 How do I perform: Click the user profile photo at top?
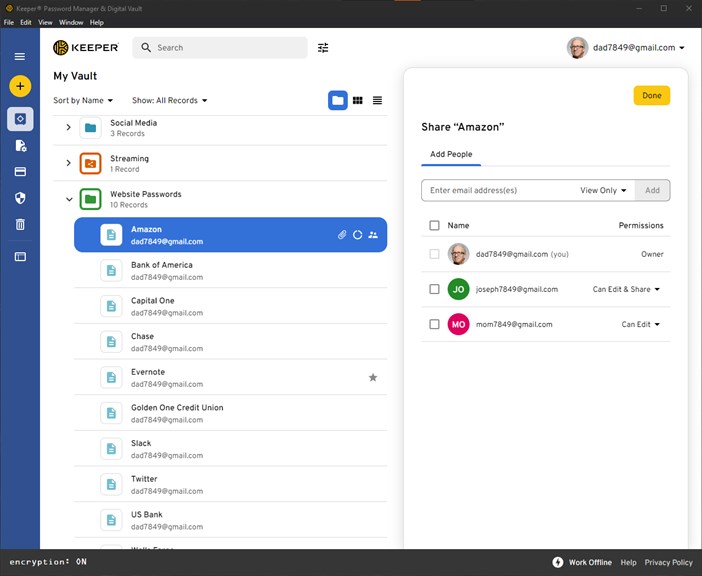tap(578, 47)
